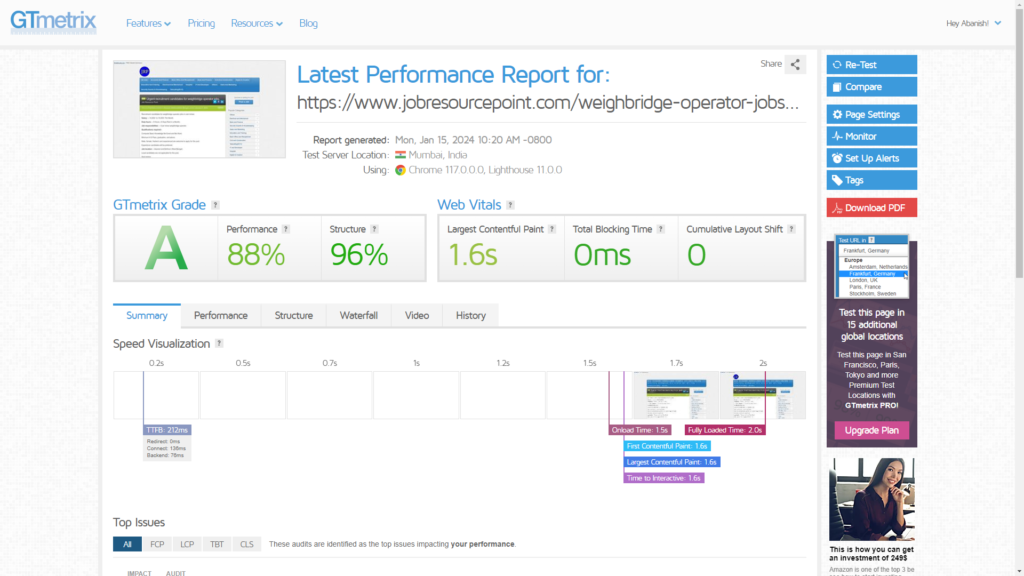The height and width of the screenshot is (576, 1024).
Task: Click the tested URL jobresourcepoint link
Action: pos(548,103)
